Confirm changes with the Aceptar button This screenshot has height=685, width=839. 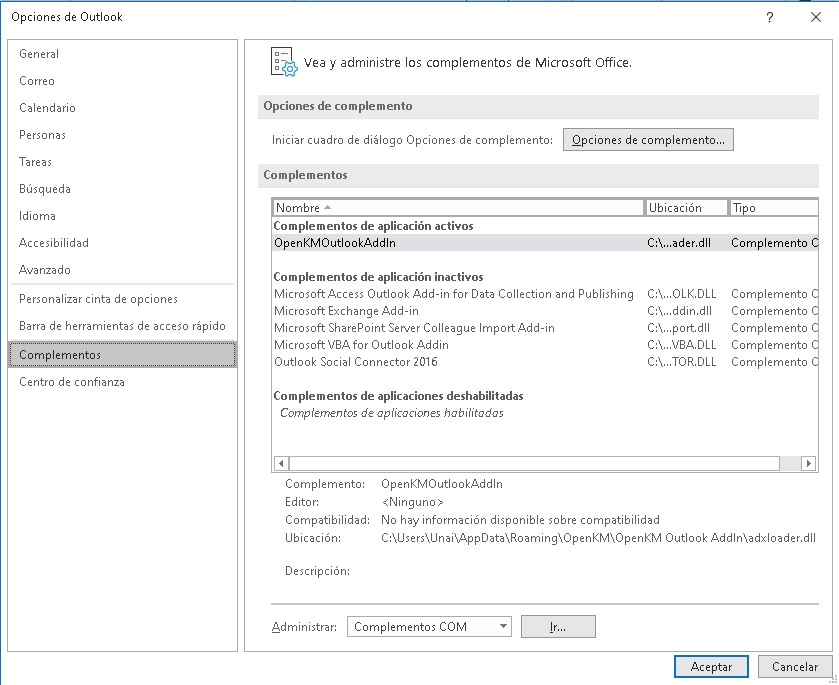(711, 666)
